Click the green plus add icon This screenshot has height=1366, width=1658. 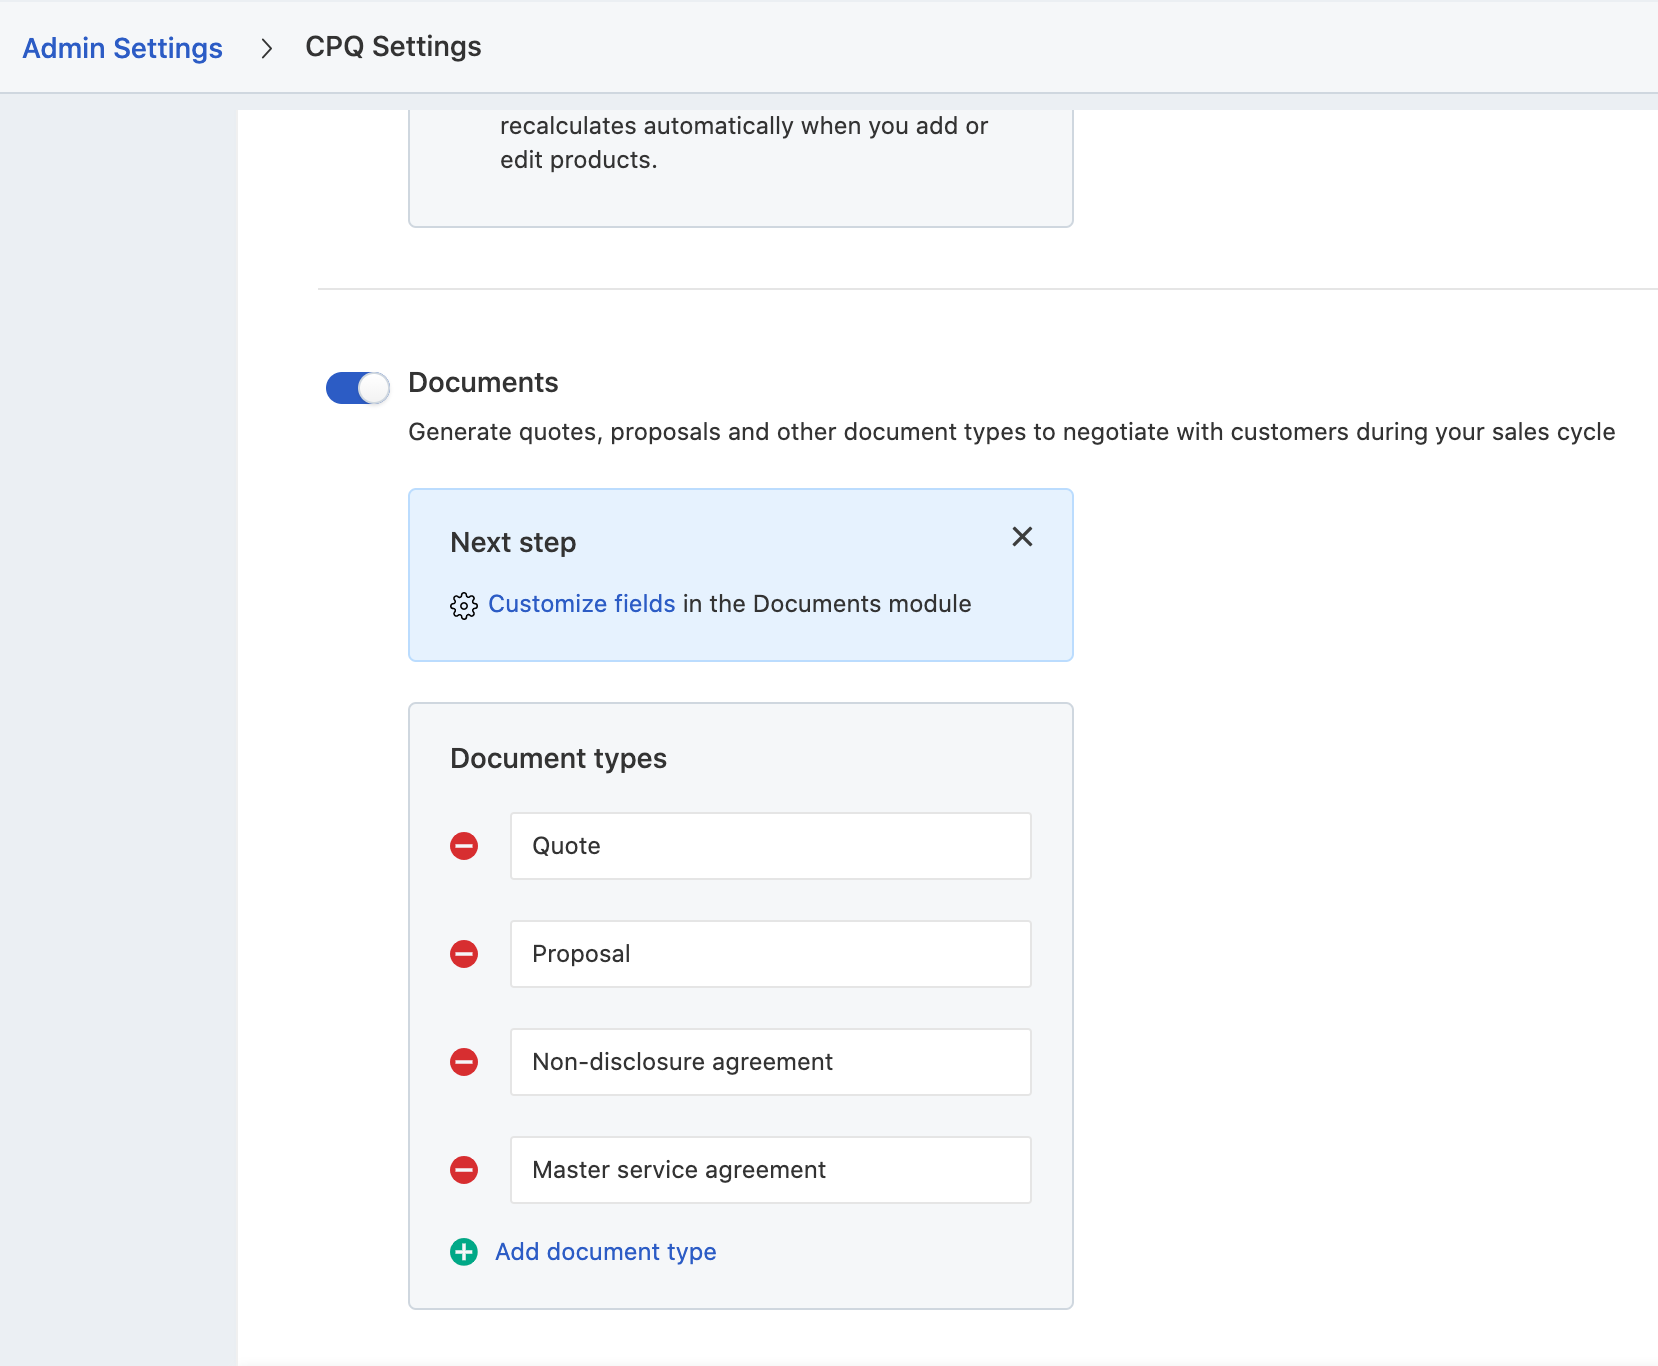464,1252
